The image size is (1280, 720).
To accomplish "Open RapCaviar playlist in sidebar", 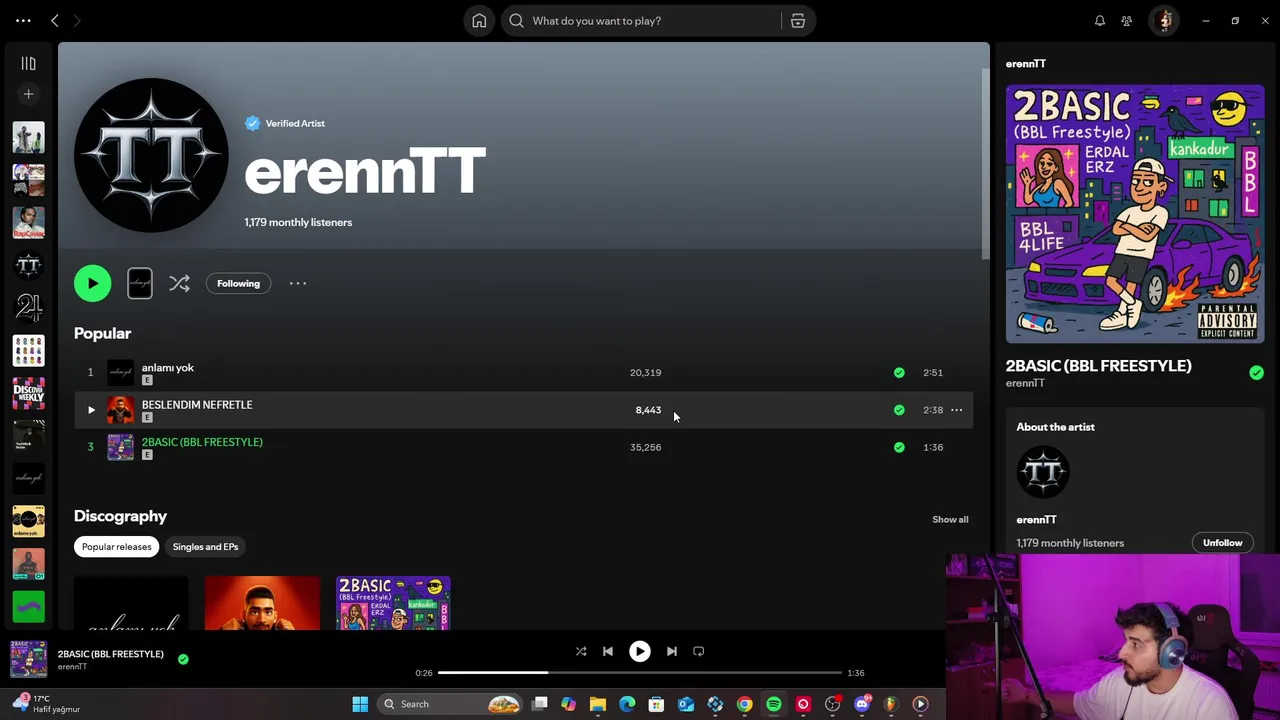I will (x=28, y=222).
